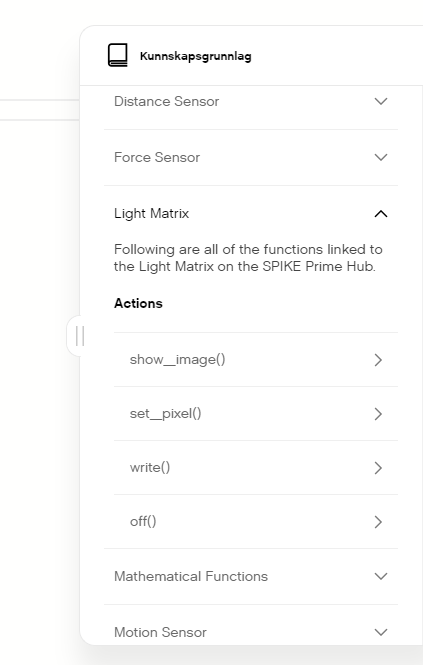The image size is (423, 665).
Task: Click the panel resize handle grip
Action: (x=80, y=336)
